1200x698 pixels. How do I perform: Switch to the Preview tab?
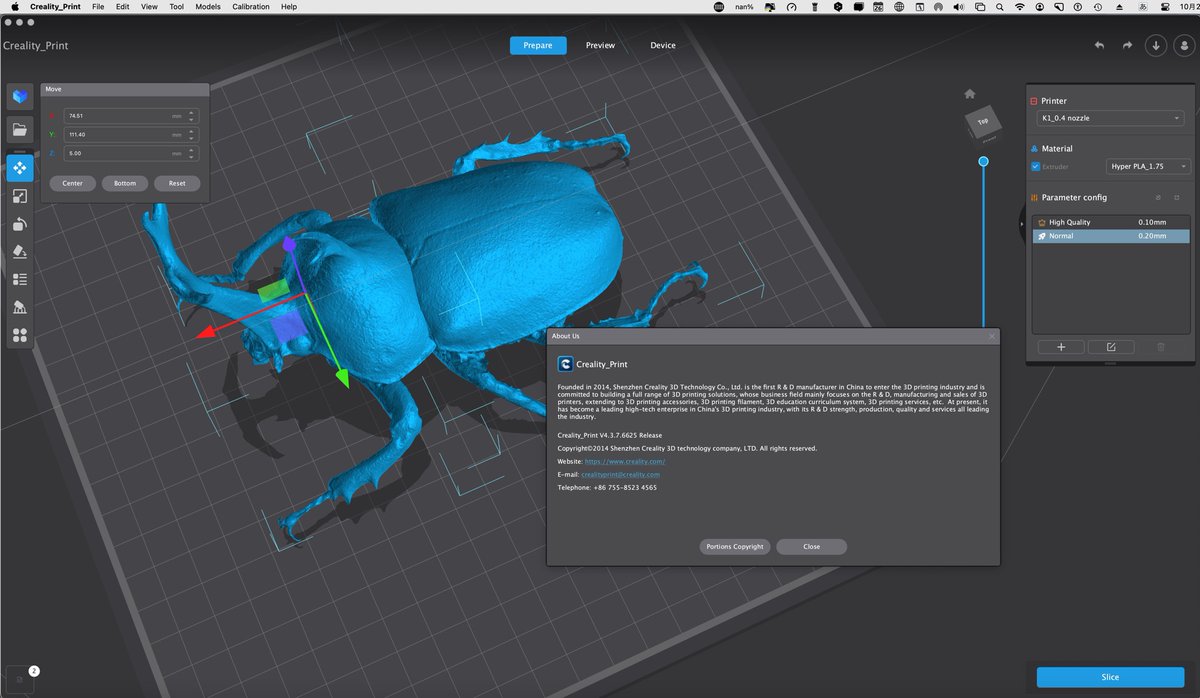tap(600, 45)
